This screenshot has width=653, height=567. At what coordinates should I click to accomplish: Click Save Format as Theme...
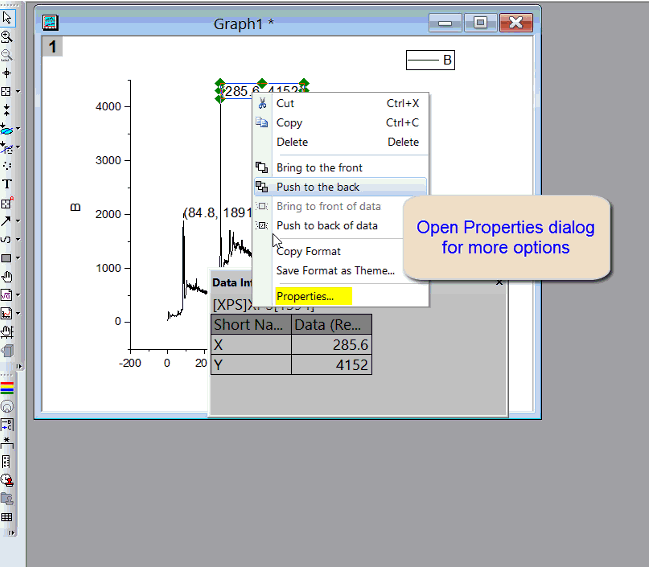coord(335,270)
